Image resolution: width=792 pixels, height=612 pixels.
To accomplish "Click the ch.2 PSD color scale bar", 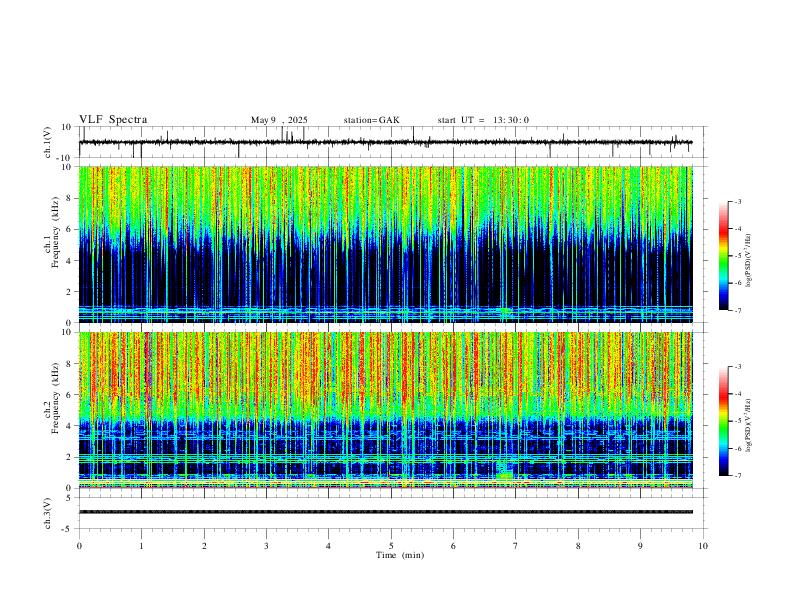I will (724, 421).
